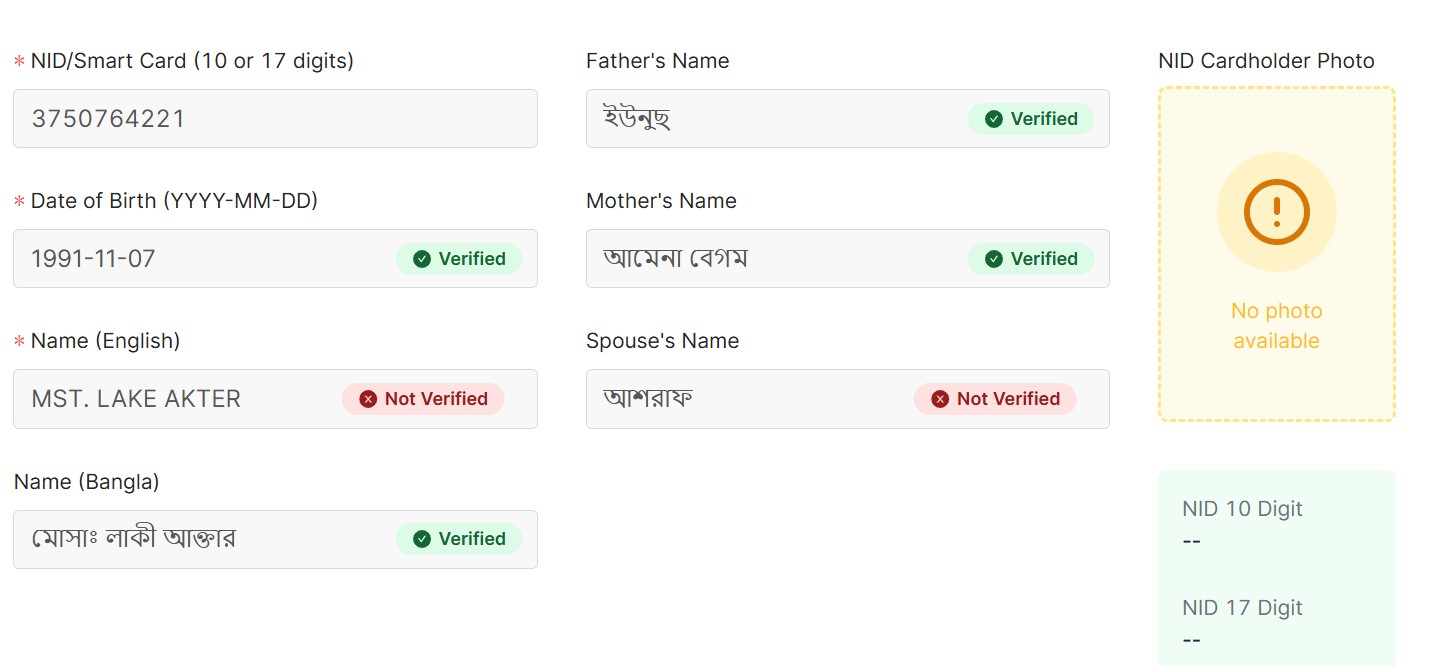Click the red X icon in Name (English)
This screenshot has width=1444, height=666.
click(368, 399)
